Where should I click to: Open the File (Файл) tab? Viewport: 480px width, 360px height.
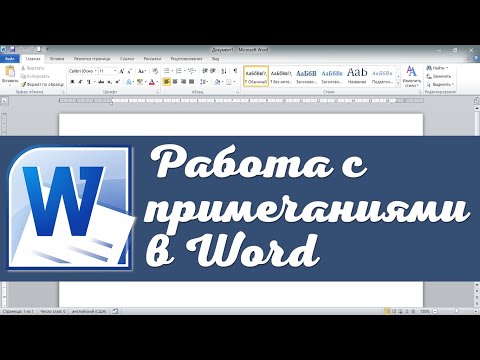(10, 59)
